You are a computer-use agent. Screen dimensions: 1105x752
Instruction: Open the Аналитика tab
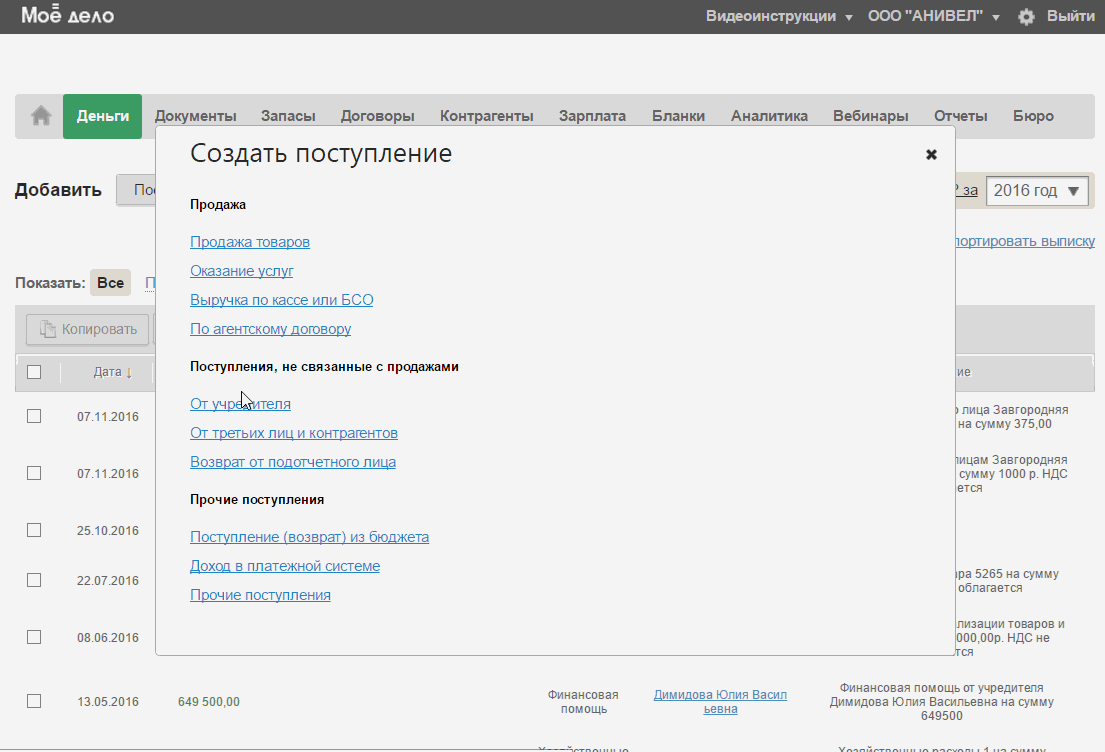tap(769, 116)
